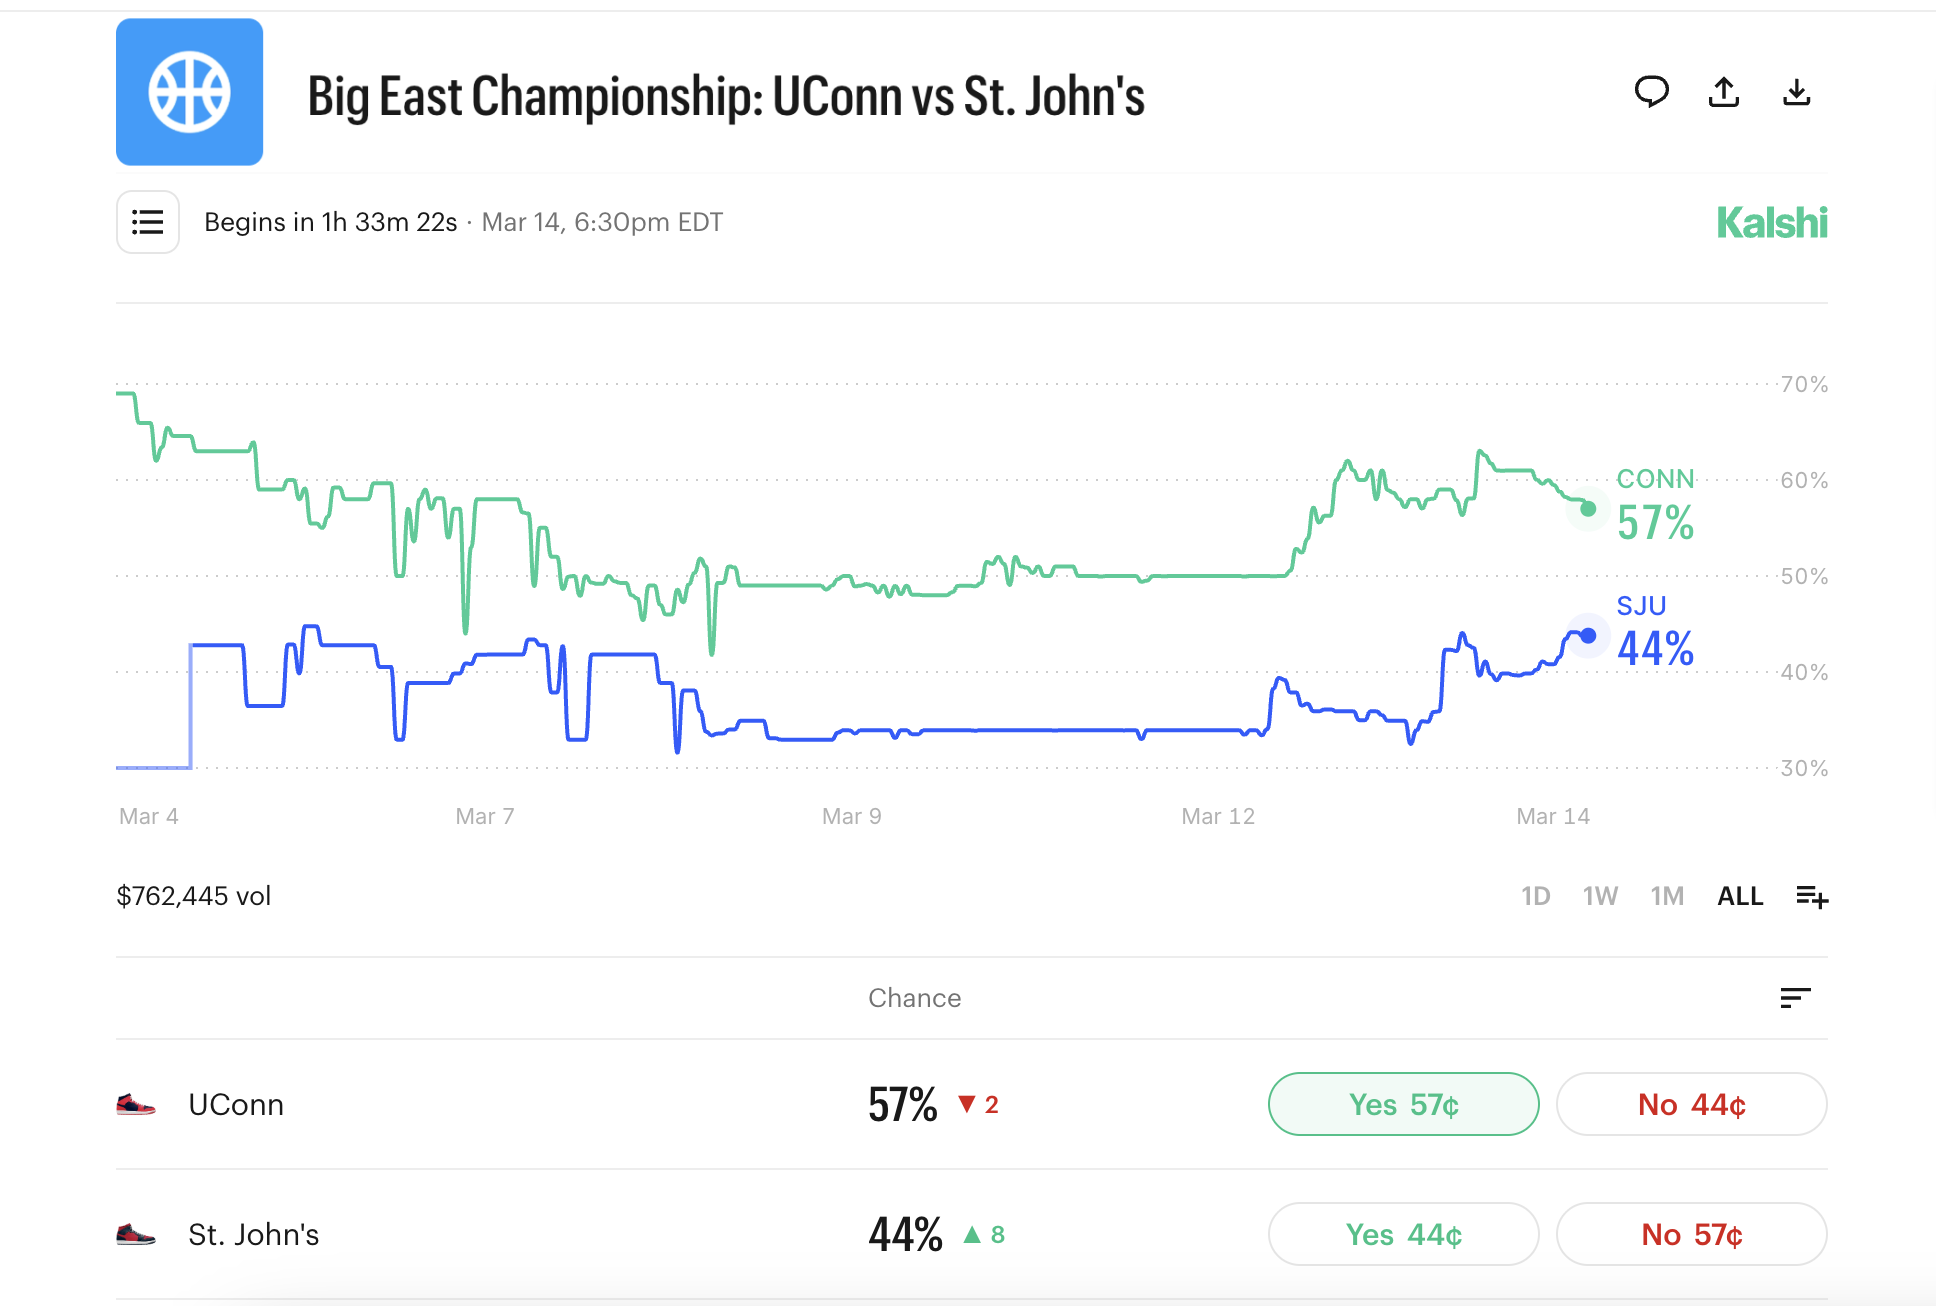Screen dimensions: 1936x1306
Task: Buy St. John's No at 57¢
Action: tap(1691, 1234)
